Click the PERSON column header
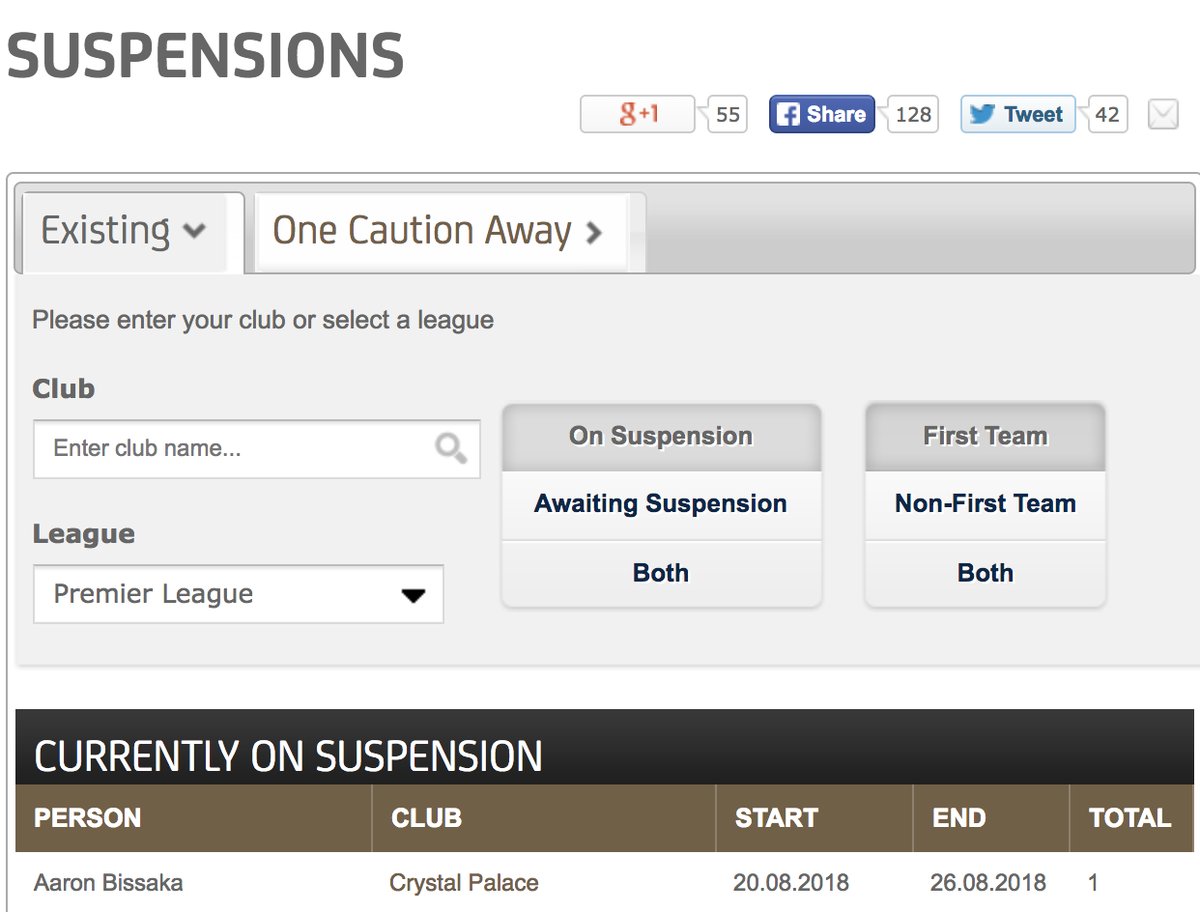Viewport: 1200px width, 912px height. point(88,818)
